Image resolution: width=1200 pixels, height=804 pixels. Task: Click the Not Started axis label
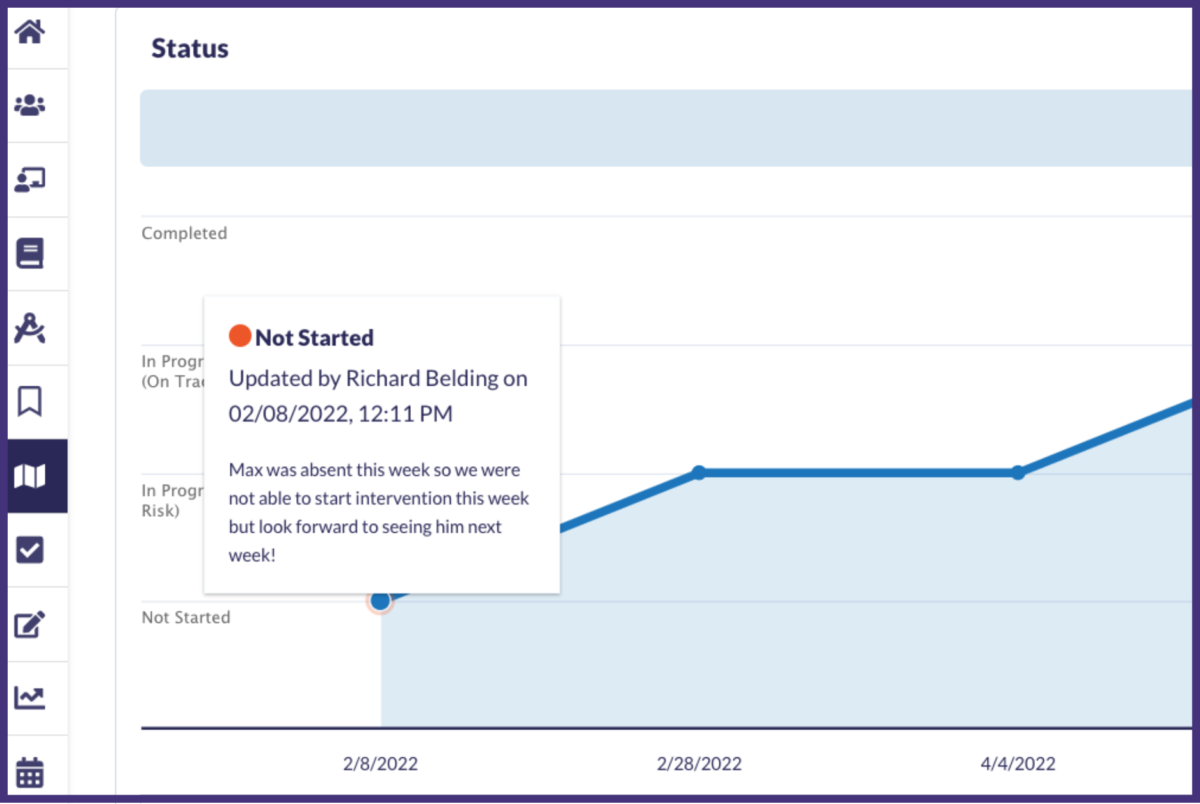pos(186,617)
